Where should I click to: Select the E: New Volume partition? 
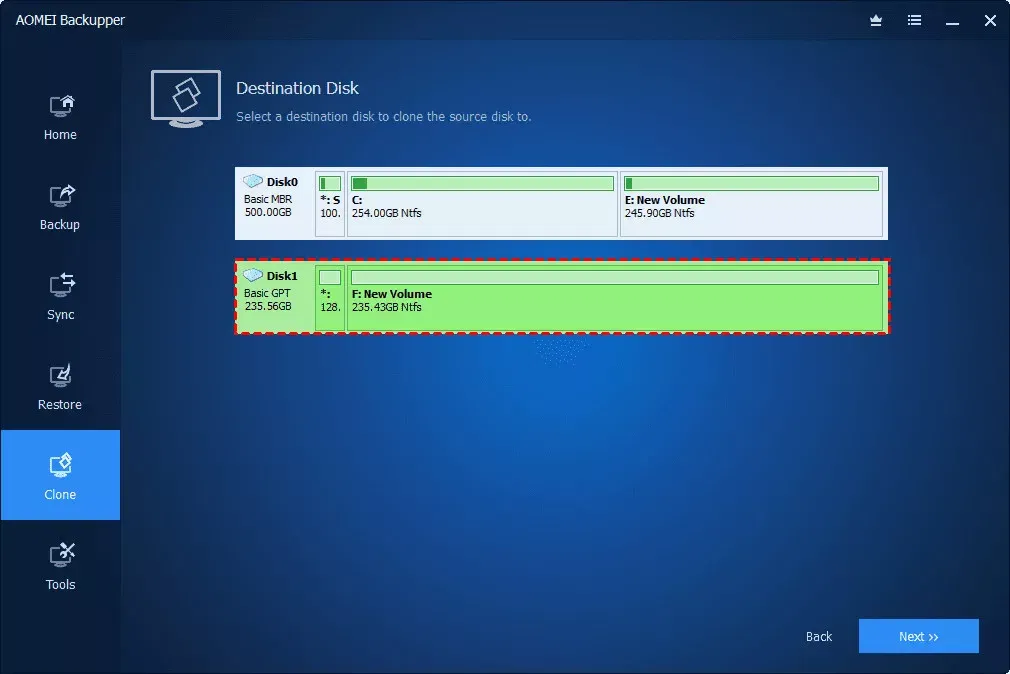click(752, 204)
